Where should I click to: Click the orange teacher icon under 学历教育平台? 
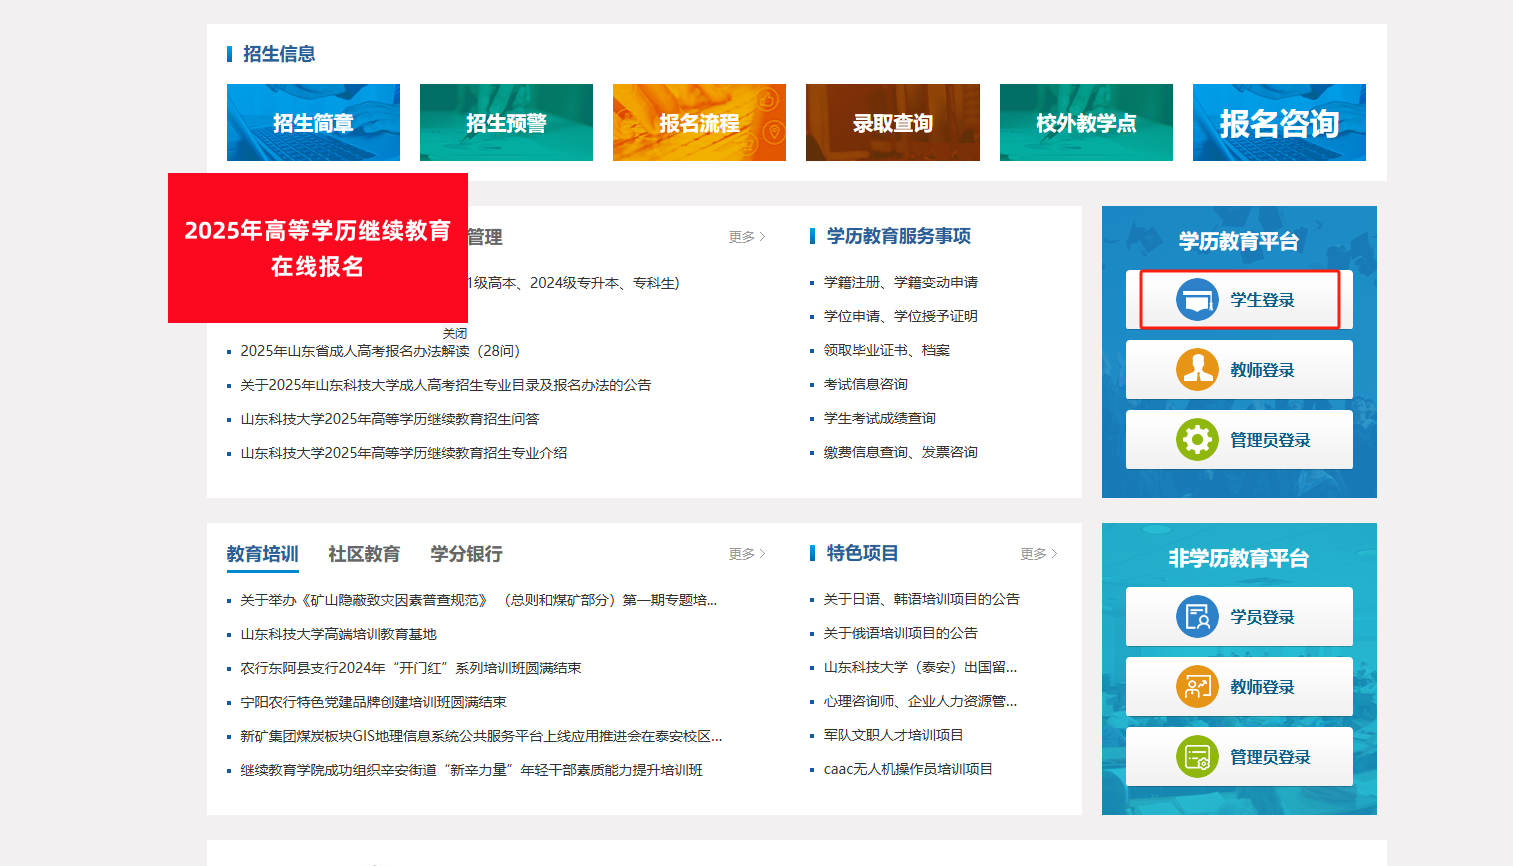tap(1197, 370)
